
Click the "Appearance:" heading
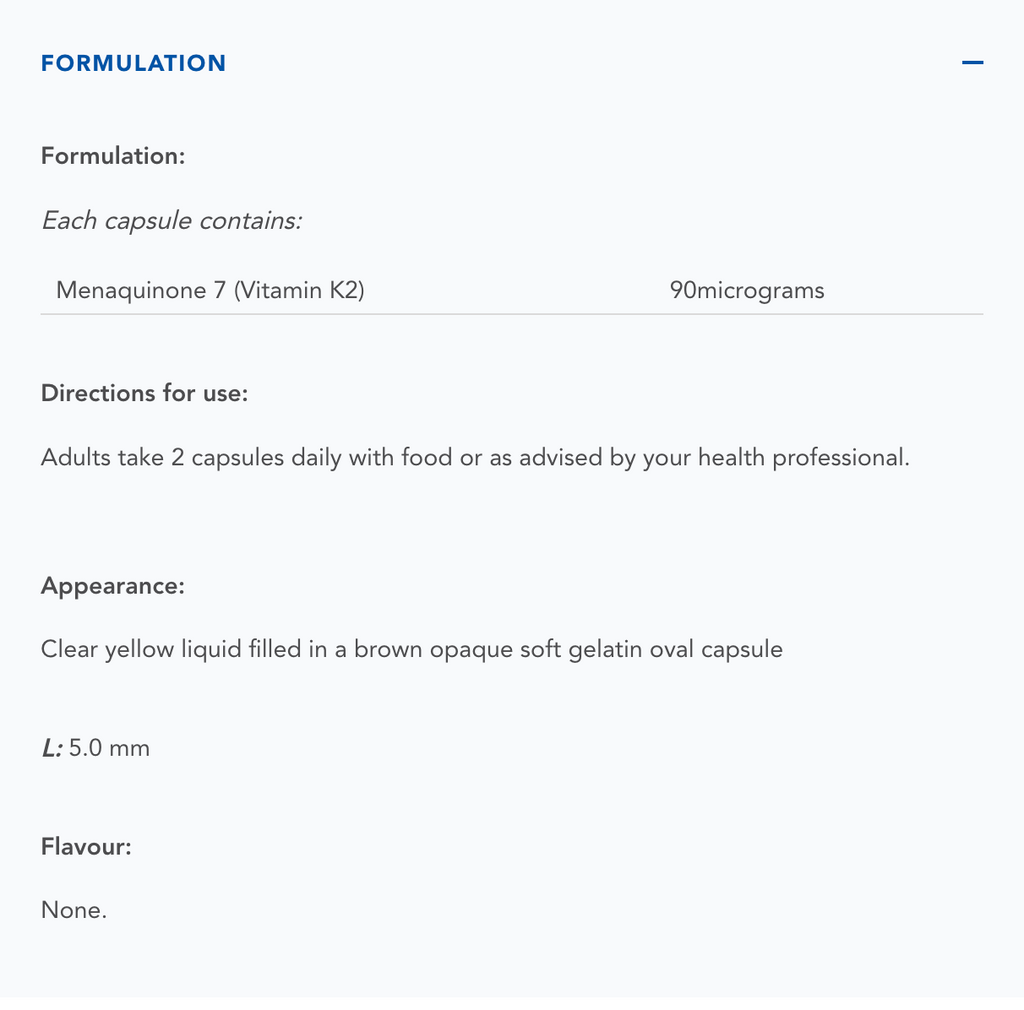point(113,586)
